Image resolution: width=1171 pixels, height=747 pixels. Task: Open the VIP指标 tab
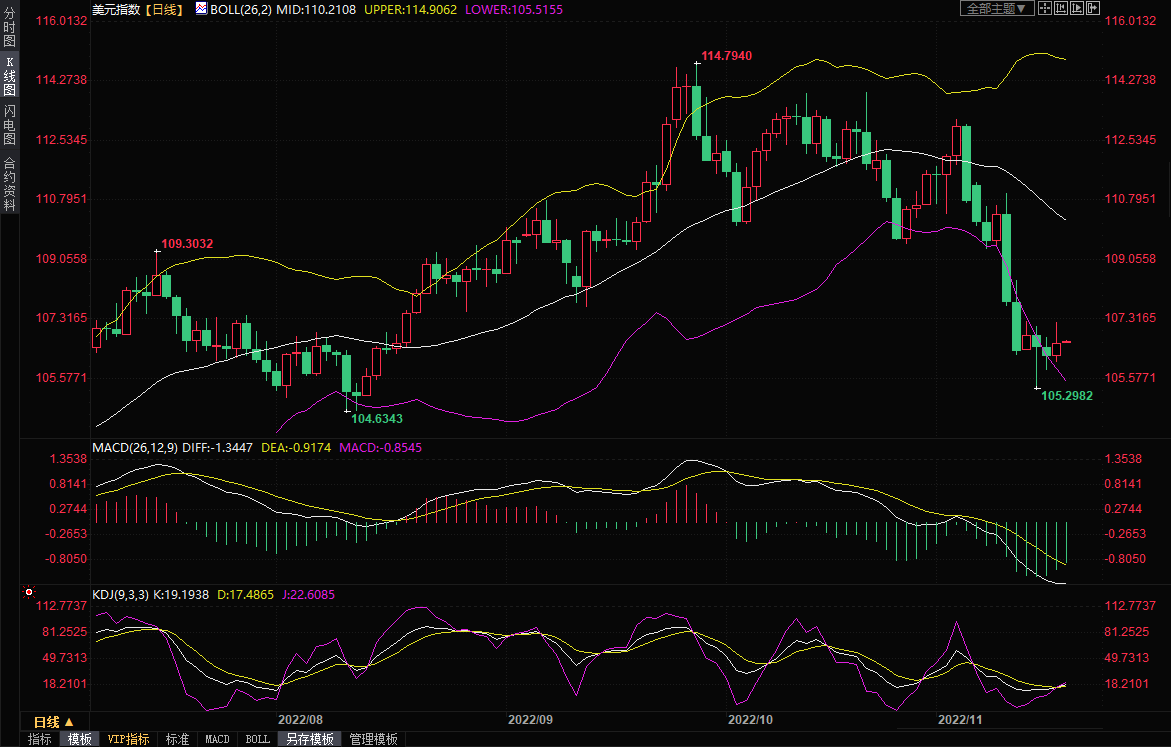128,739
